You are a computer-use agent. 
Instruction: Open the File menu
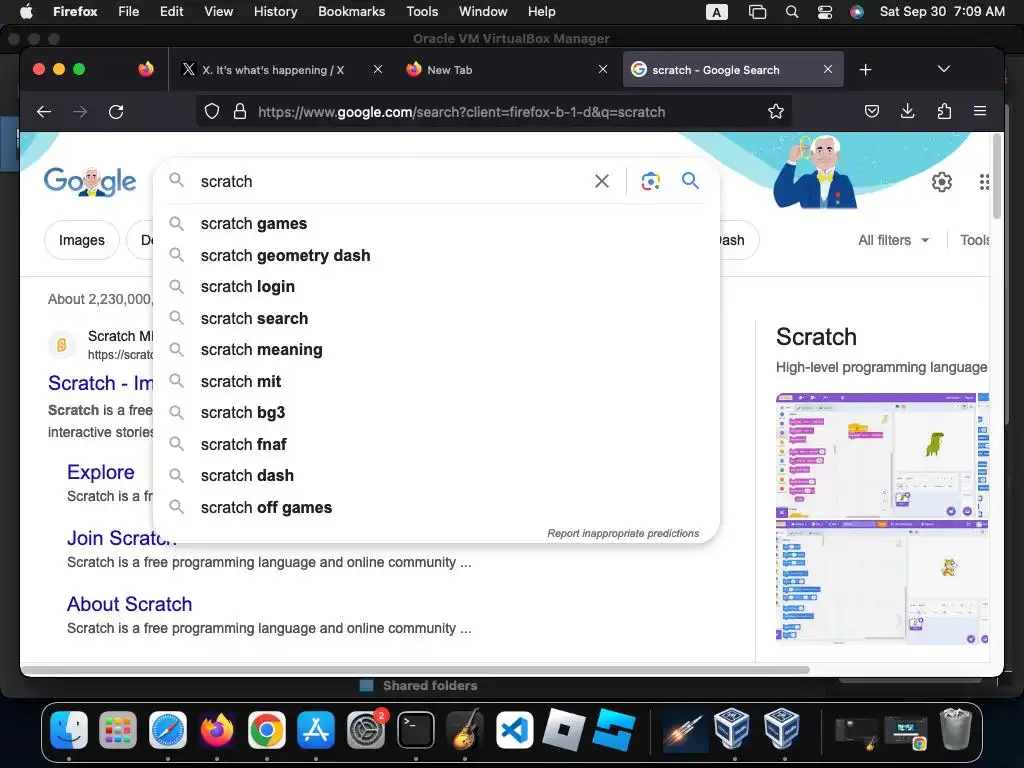pos(129,12)
